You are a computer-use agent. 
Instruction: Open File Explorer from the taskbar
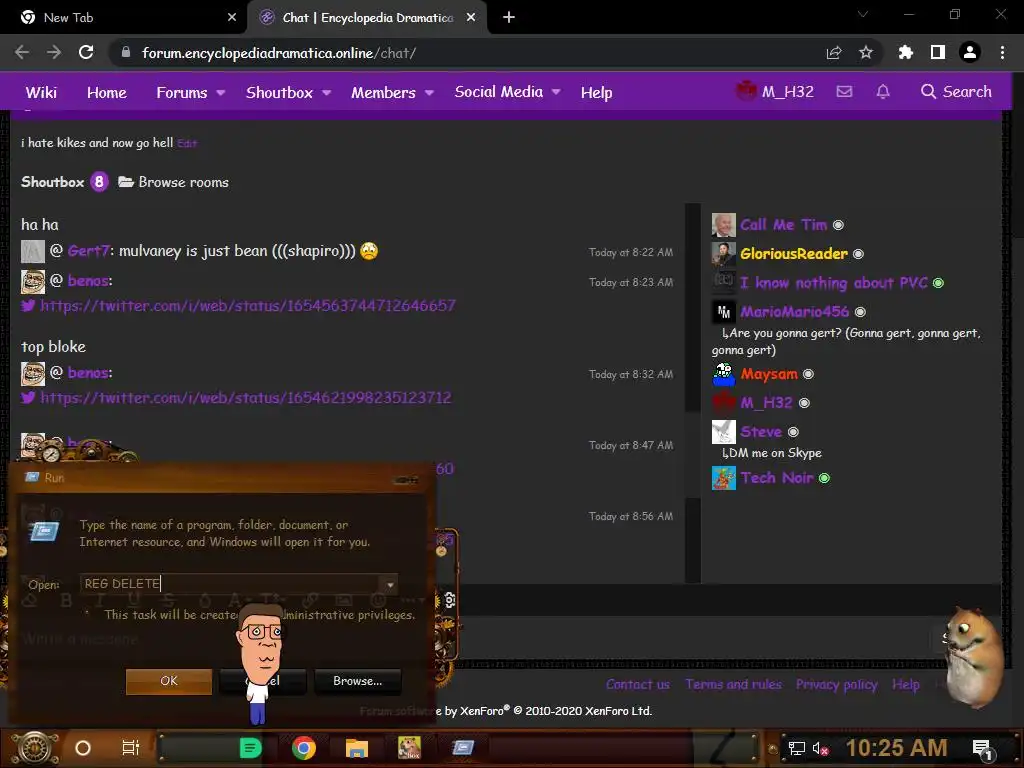click(357, 747)
